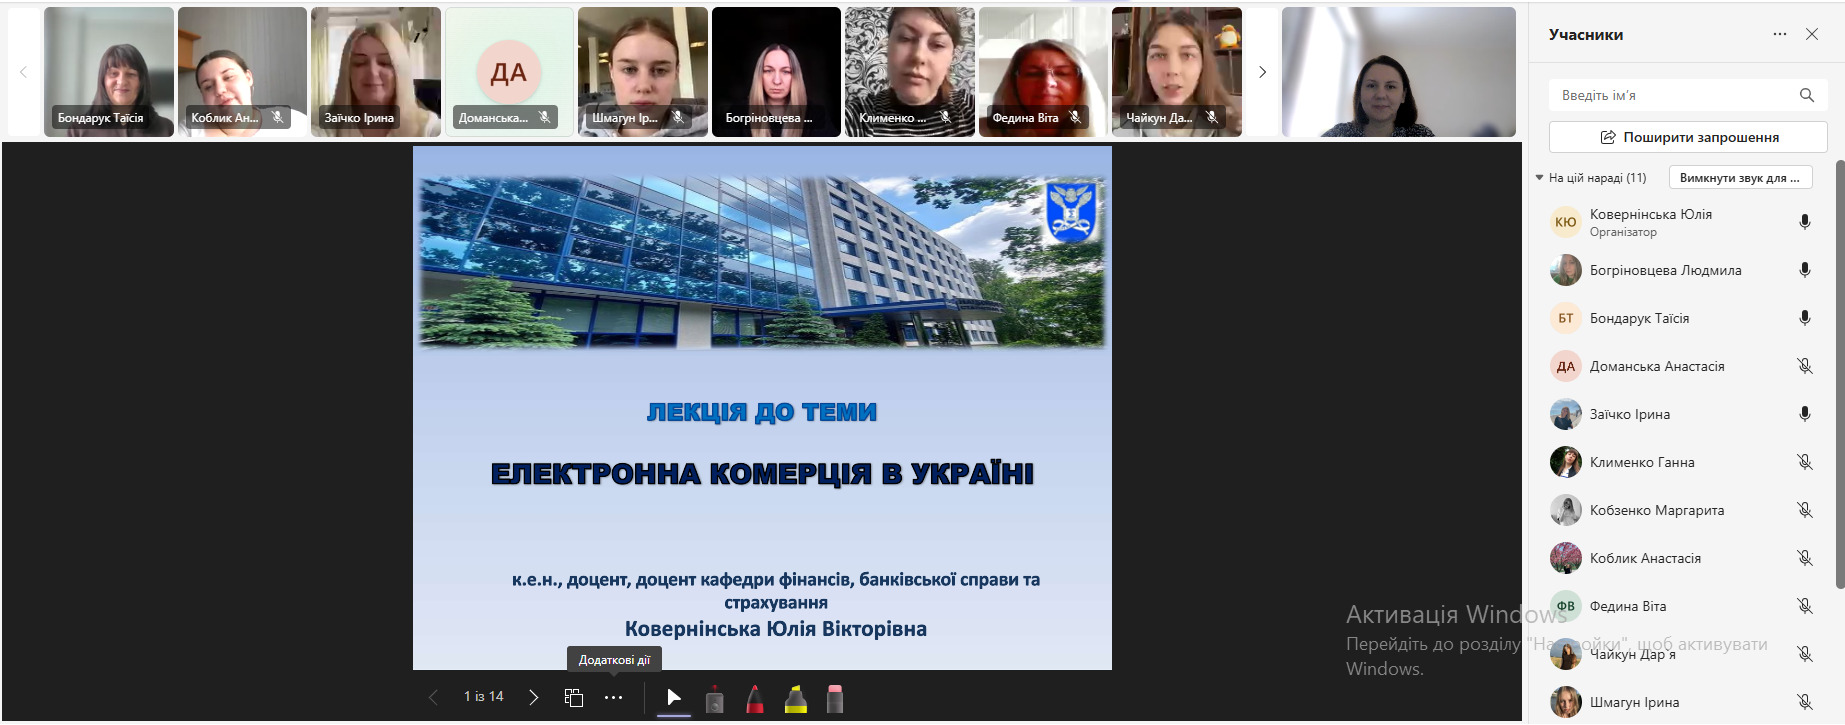Open the slide grid view icon
1845x725 pixels.
point(574,698)
